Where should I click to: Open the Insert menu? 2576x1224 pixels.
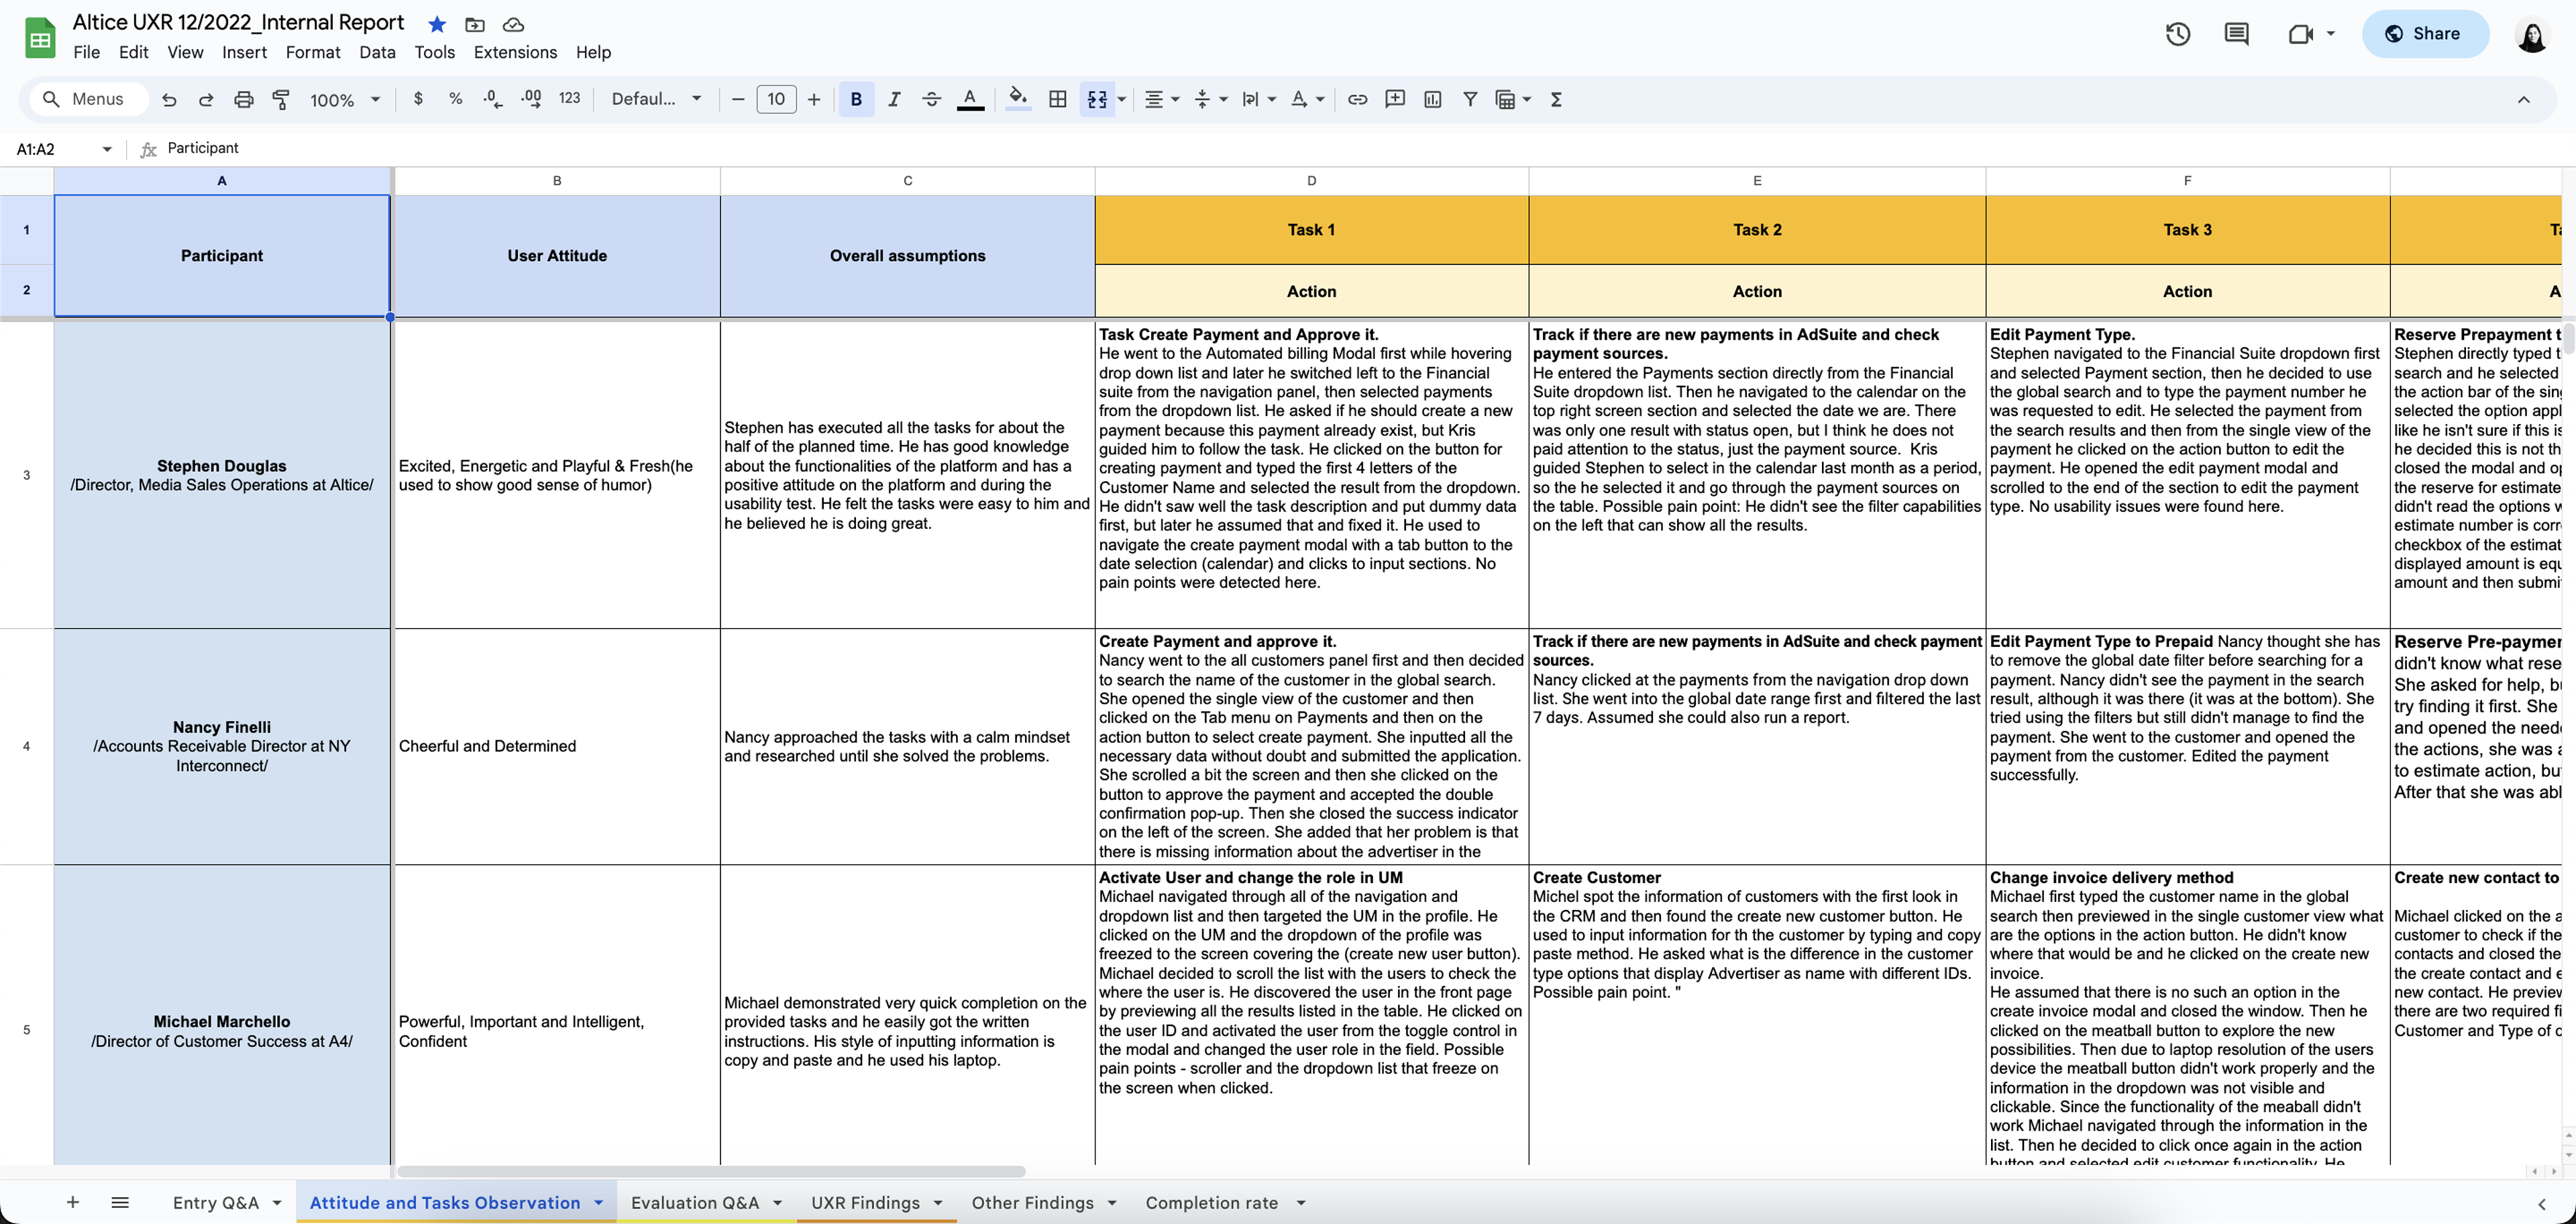click(x=244, y=52)
